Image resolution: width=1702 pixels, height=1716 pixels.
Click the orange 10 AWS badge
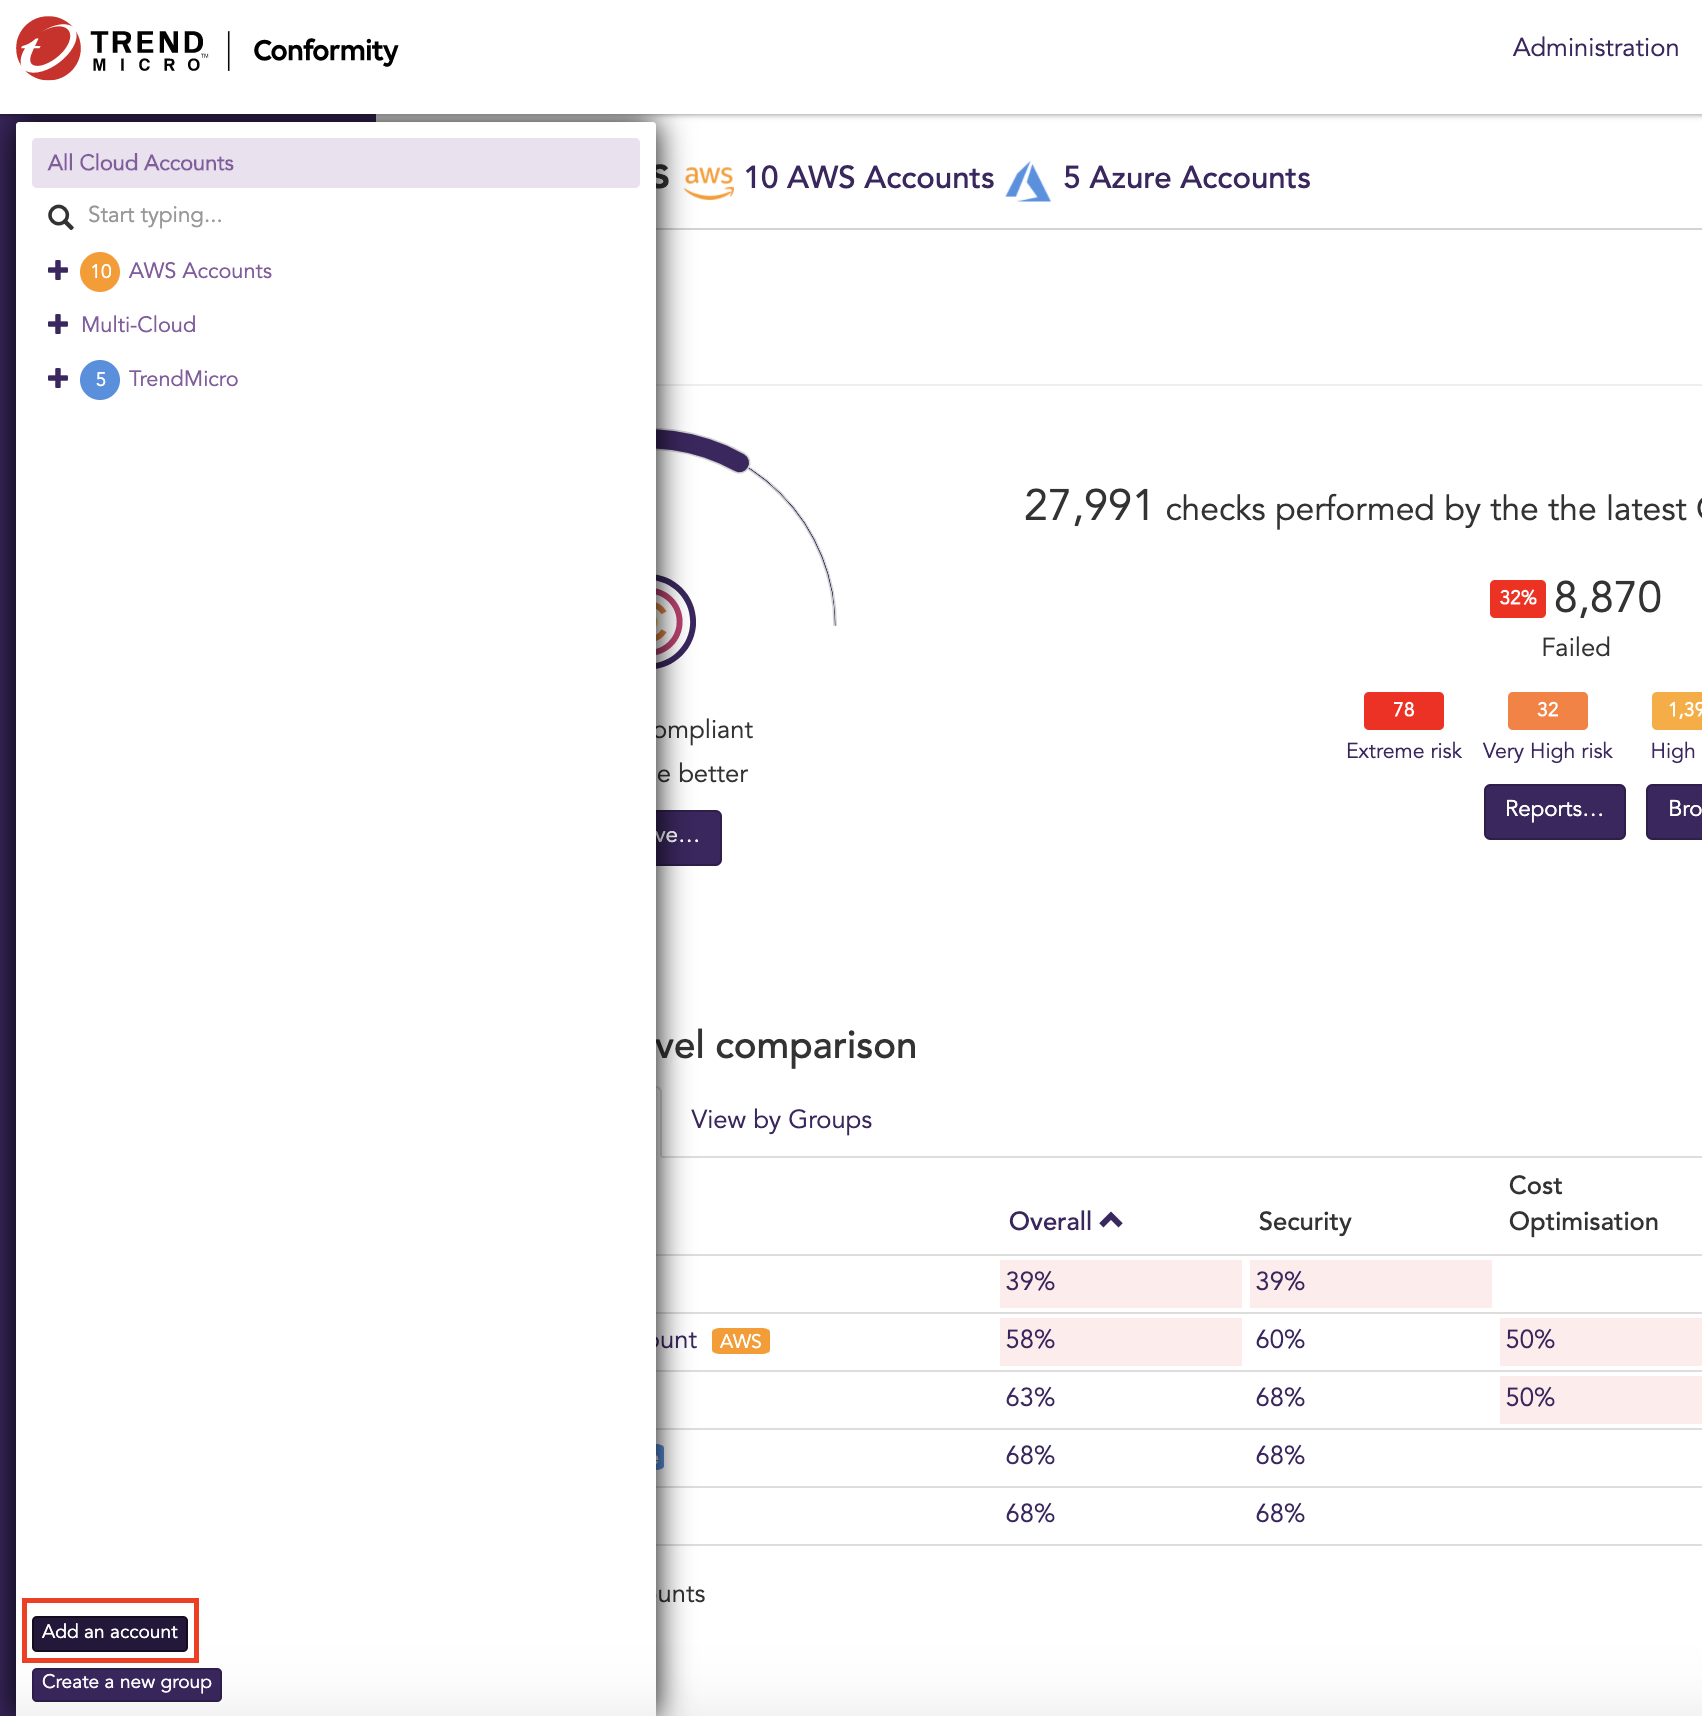[x=100, y=271]
